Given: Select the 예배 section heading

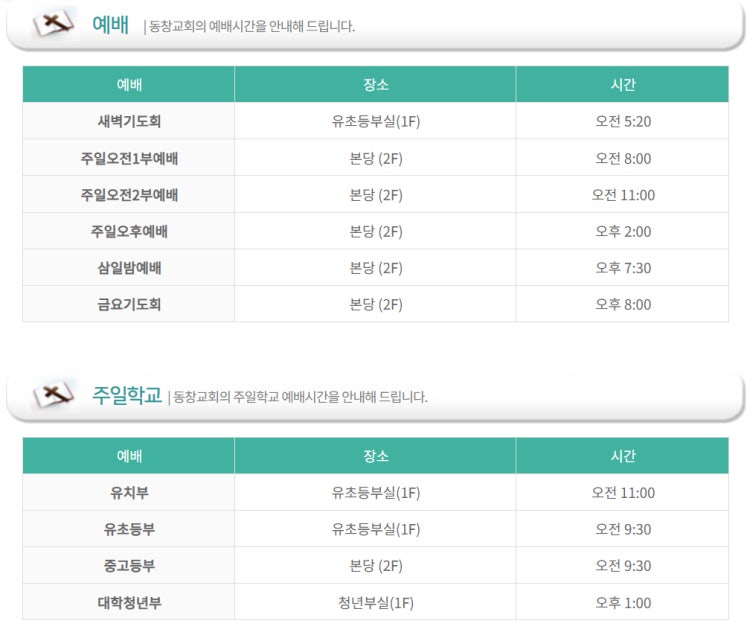Looking at the screenshot, I should pos(110,24).
